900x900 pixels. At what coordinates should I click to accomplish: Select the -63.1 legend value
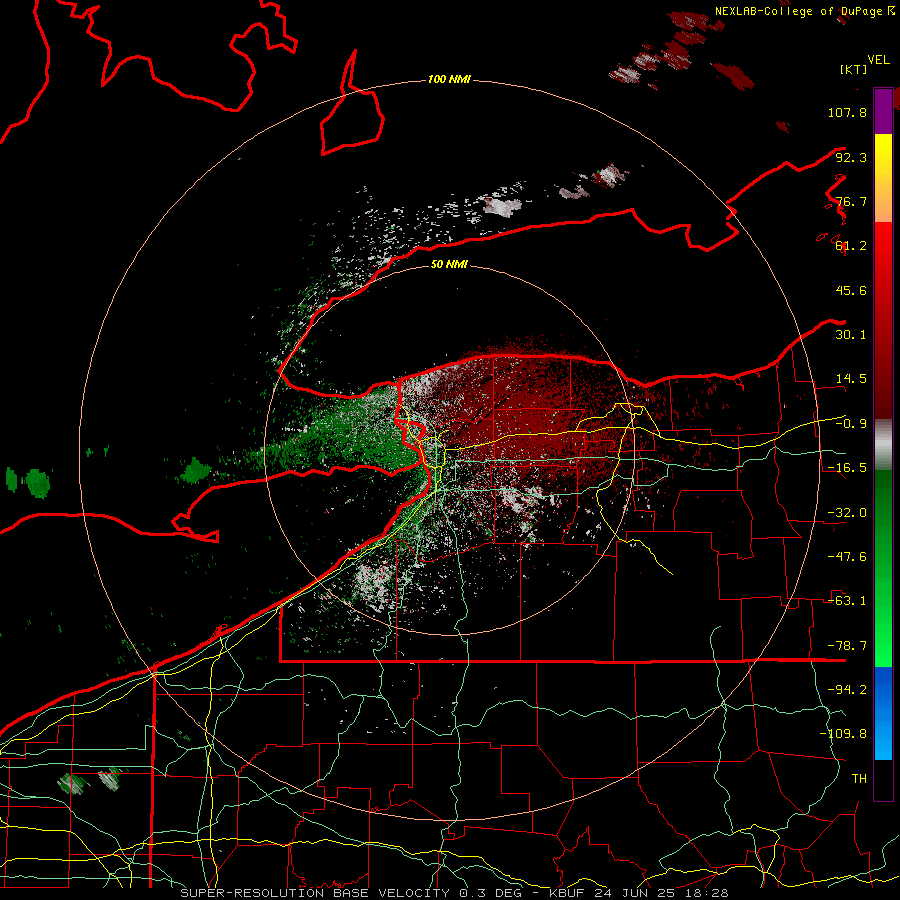[x=847, y=600]
